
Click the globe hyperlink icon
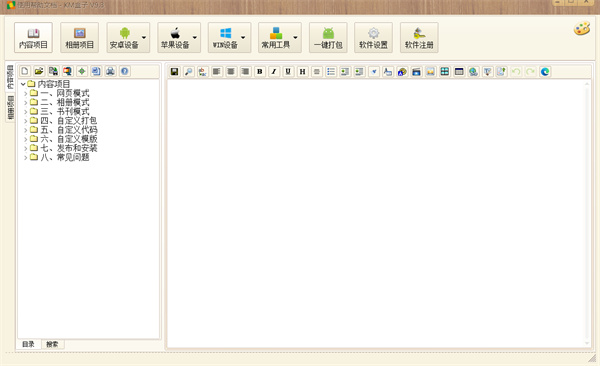click(473, 72)
